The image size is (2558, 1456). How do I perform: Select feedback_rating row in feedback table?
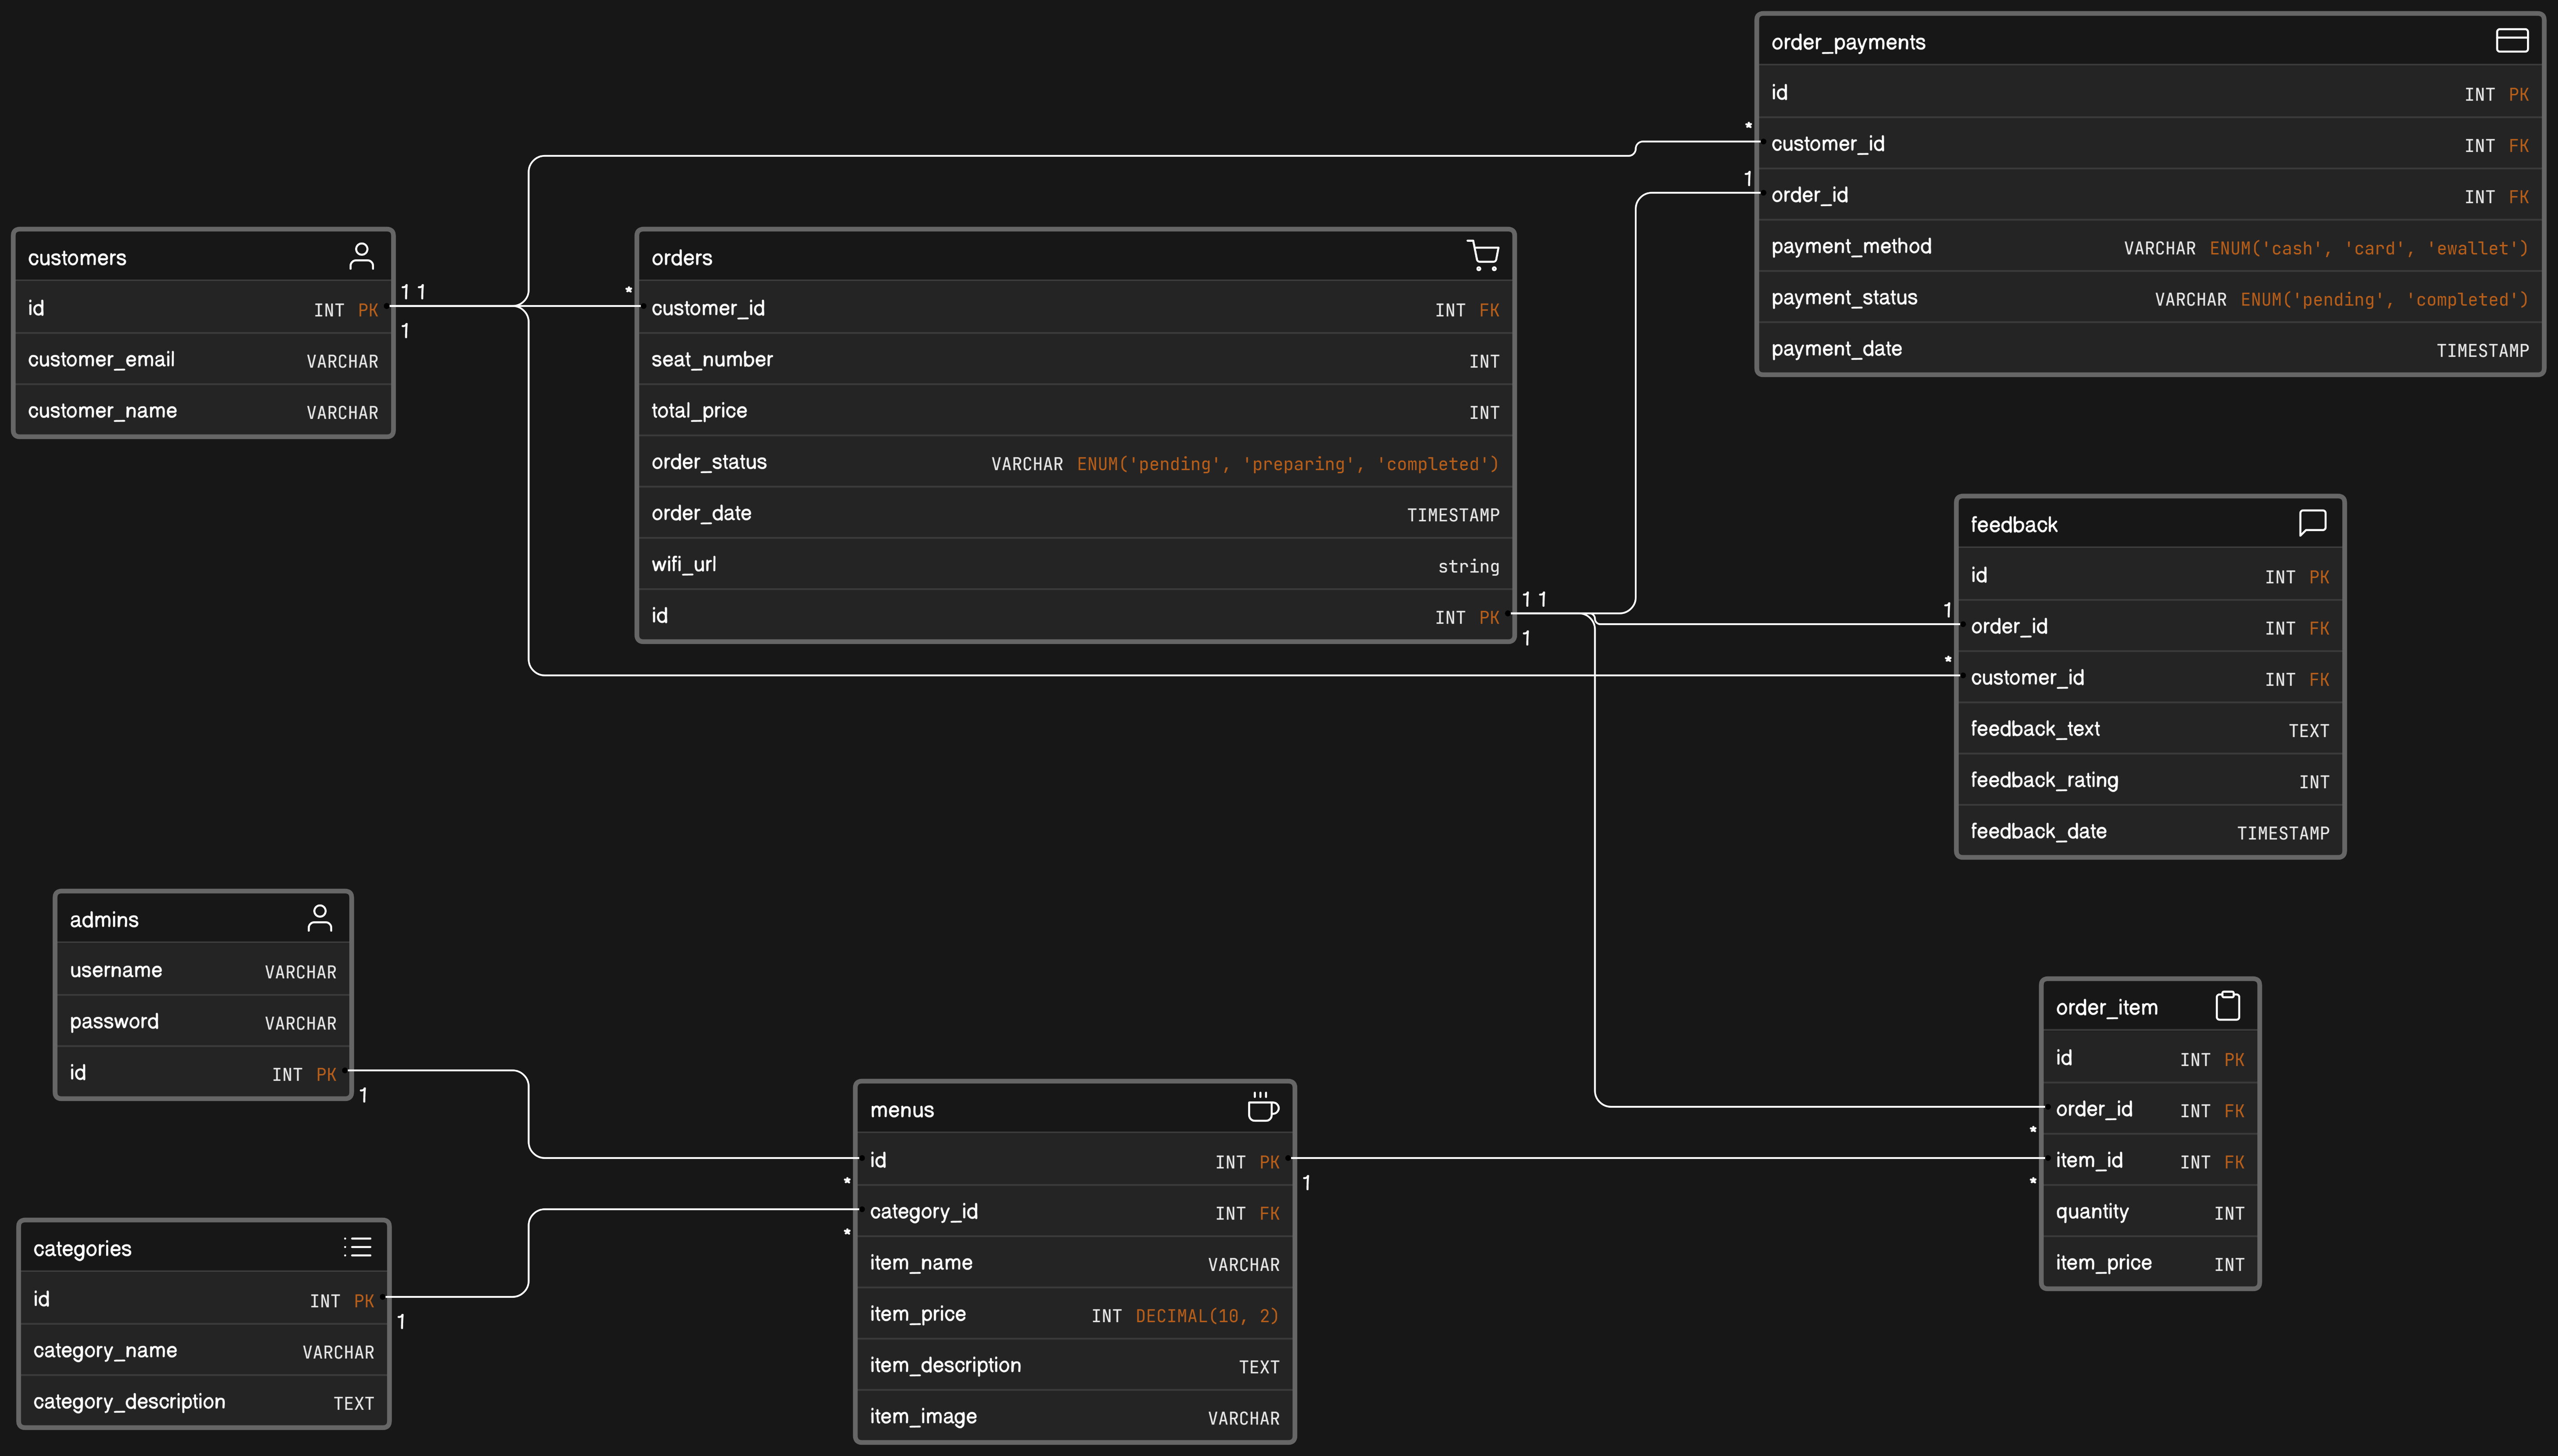coord(2149,781)
